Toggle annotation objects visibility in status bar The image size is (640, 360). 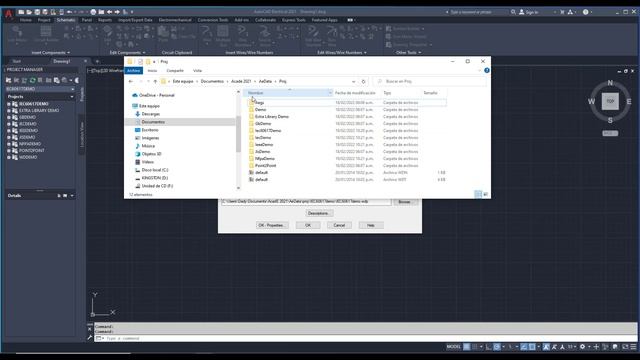point(546,347)
